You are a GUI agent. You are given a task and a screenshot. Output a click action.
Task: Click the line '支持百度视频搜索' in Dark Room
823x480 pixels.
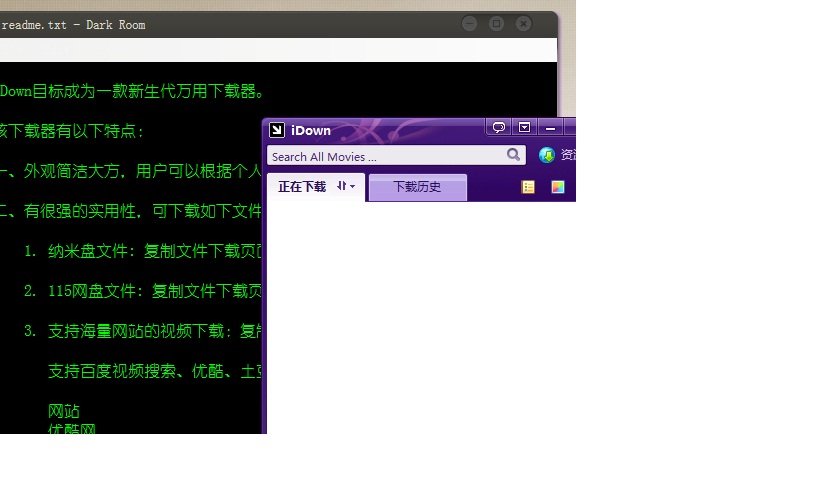coord(155,371)
